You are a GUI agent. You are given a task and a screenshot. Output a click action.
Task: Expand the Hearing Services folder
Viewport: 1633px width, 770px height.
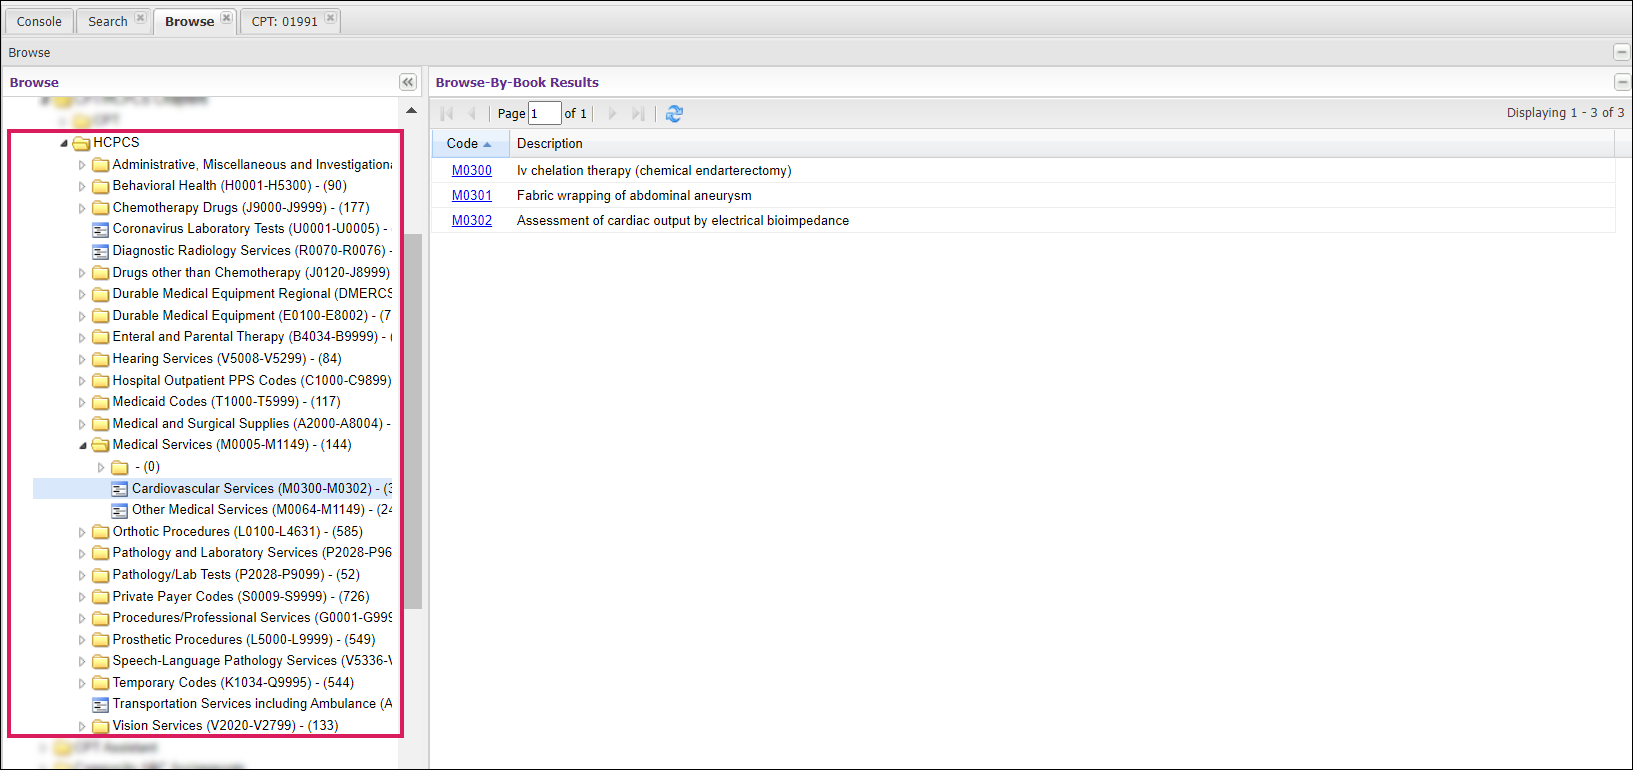[83, 359]
